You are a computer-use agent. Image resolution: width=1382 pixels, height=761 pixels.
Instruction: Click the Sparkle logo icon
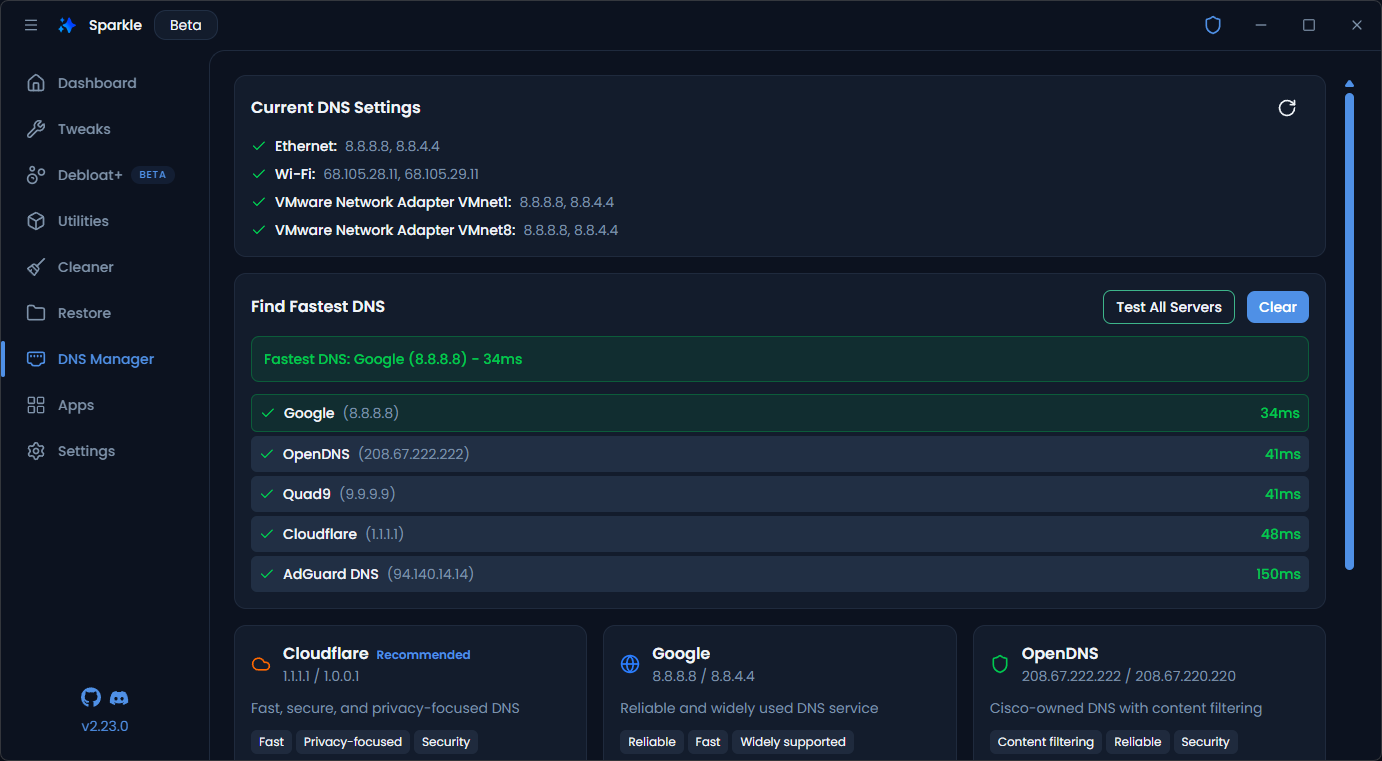tap(67, 25)
